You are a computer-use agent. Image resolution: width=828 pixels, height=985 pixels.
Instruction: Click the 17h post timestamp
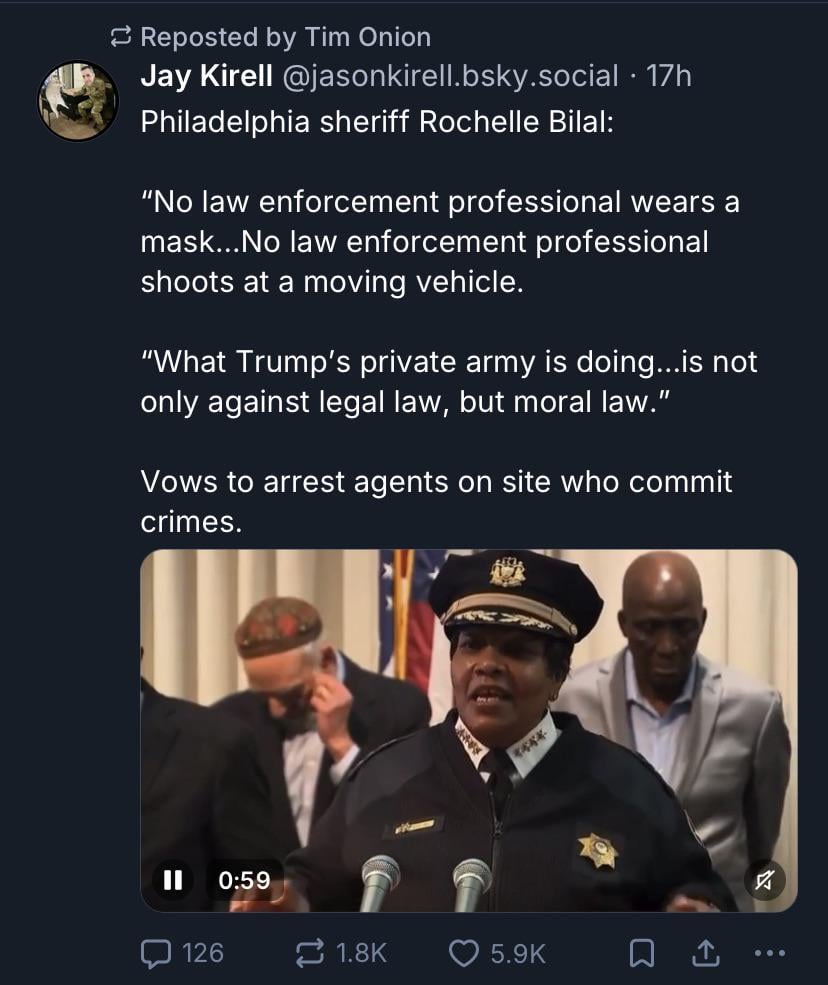click(670, 76)
